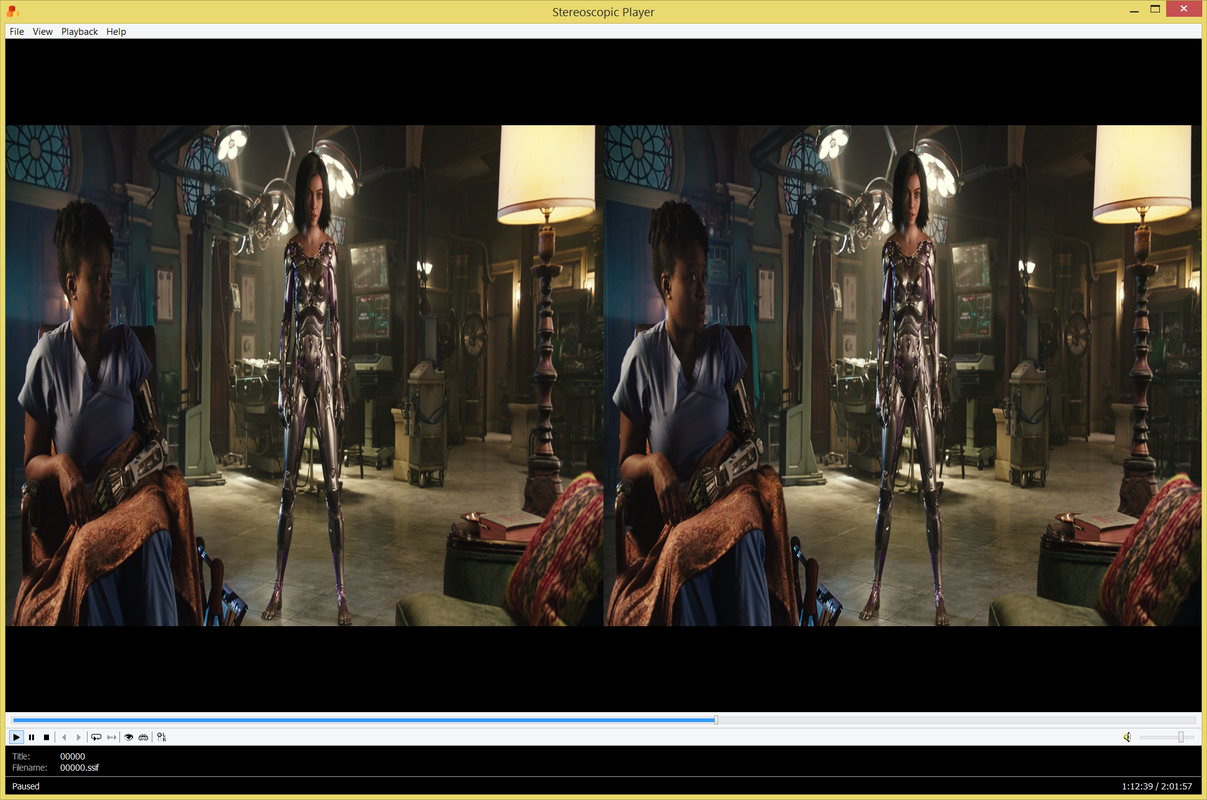
Task: Stop playback with the square Stop icon
Action: [46, 737]
